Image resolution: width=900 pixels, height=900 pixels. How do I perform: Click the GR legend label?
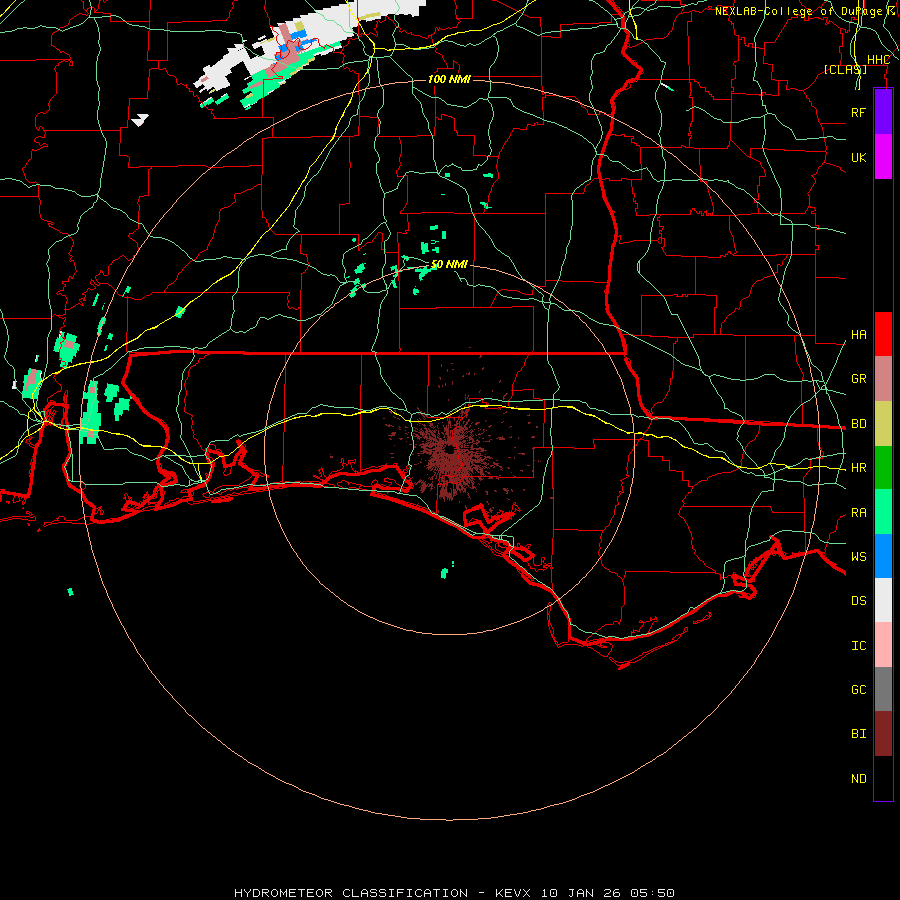(858, 379)
